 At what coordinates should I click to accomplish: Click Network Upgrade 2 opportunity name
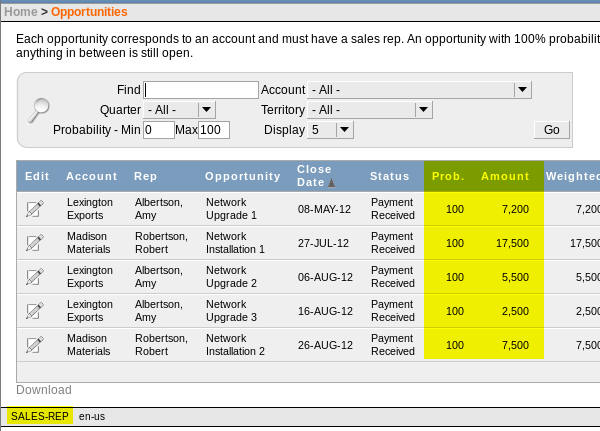231,277
